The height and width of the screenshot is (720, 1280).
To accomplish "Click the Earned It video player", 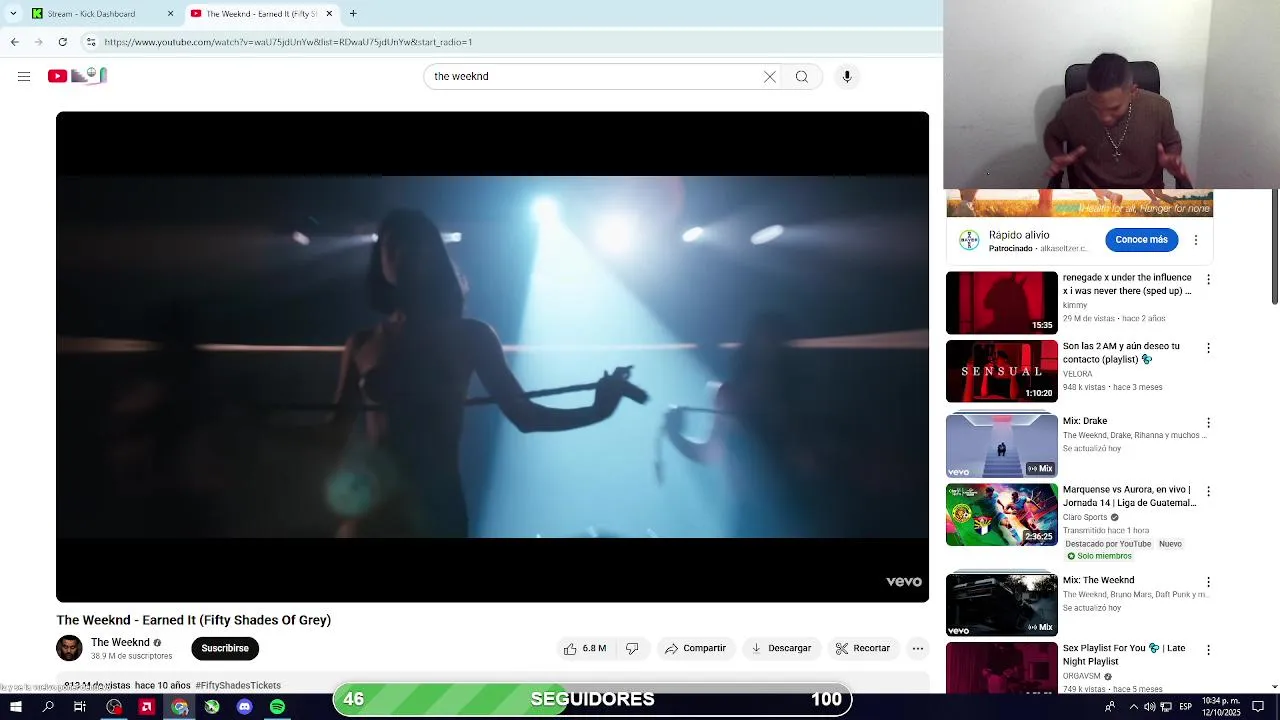I will point(492,357).
